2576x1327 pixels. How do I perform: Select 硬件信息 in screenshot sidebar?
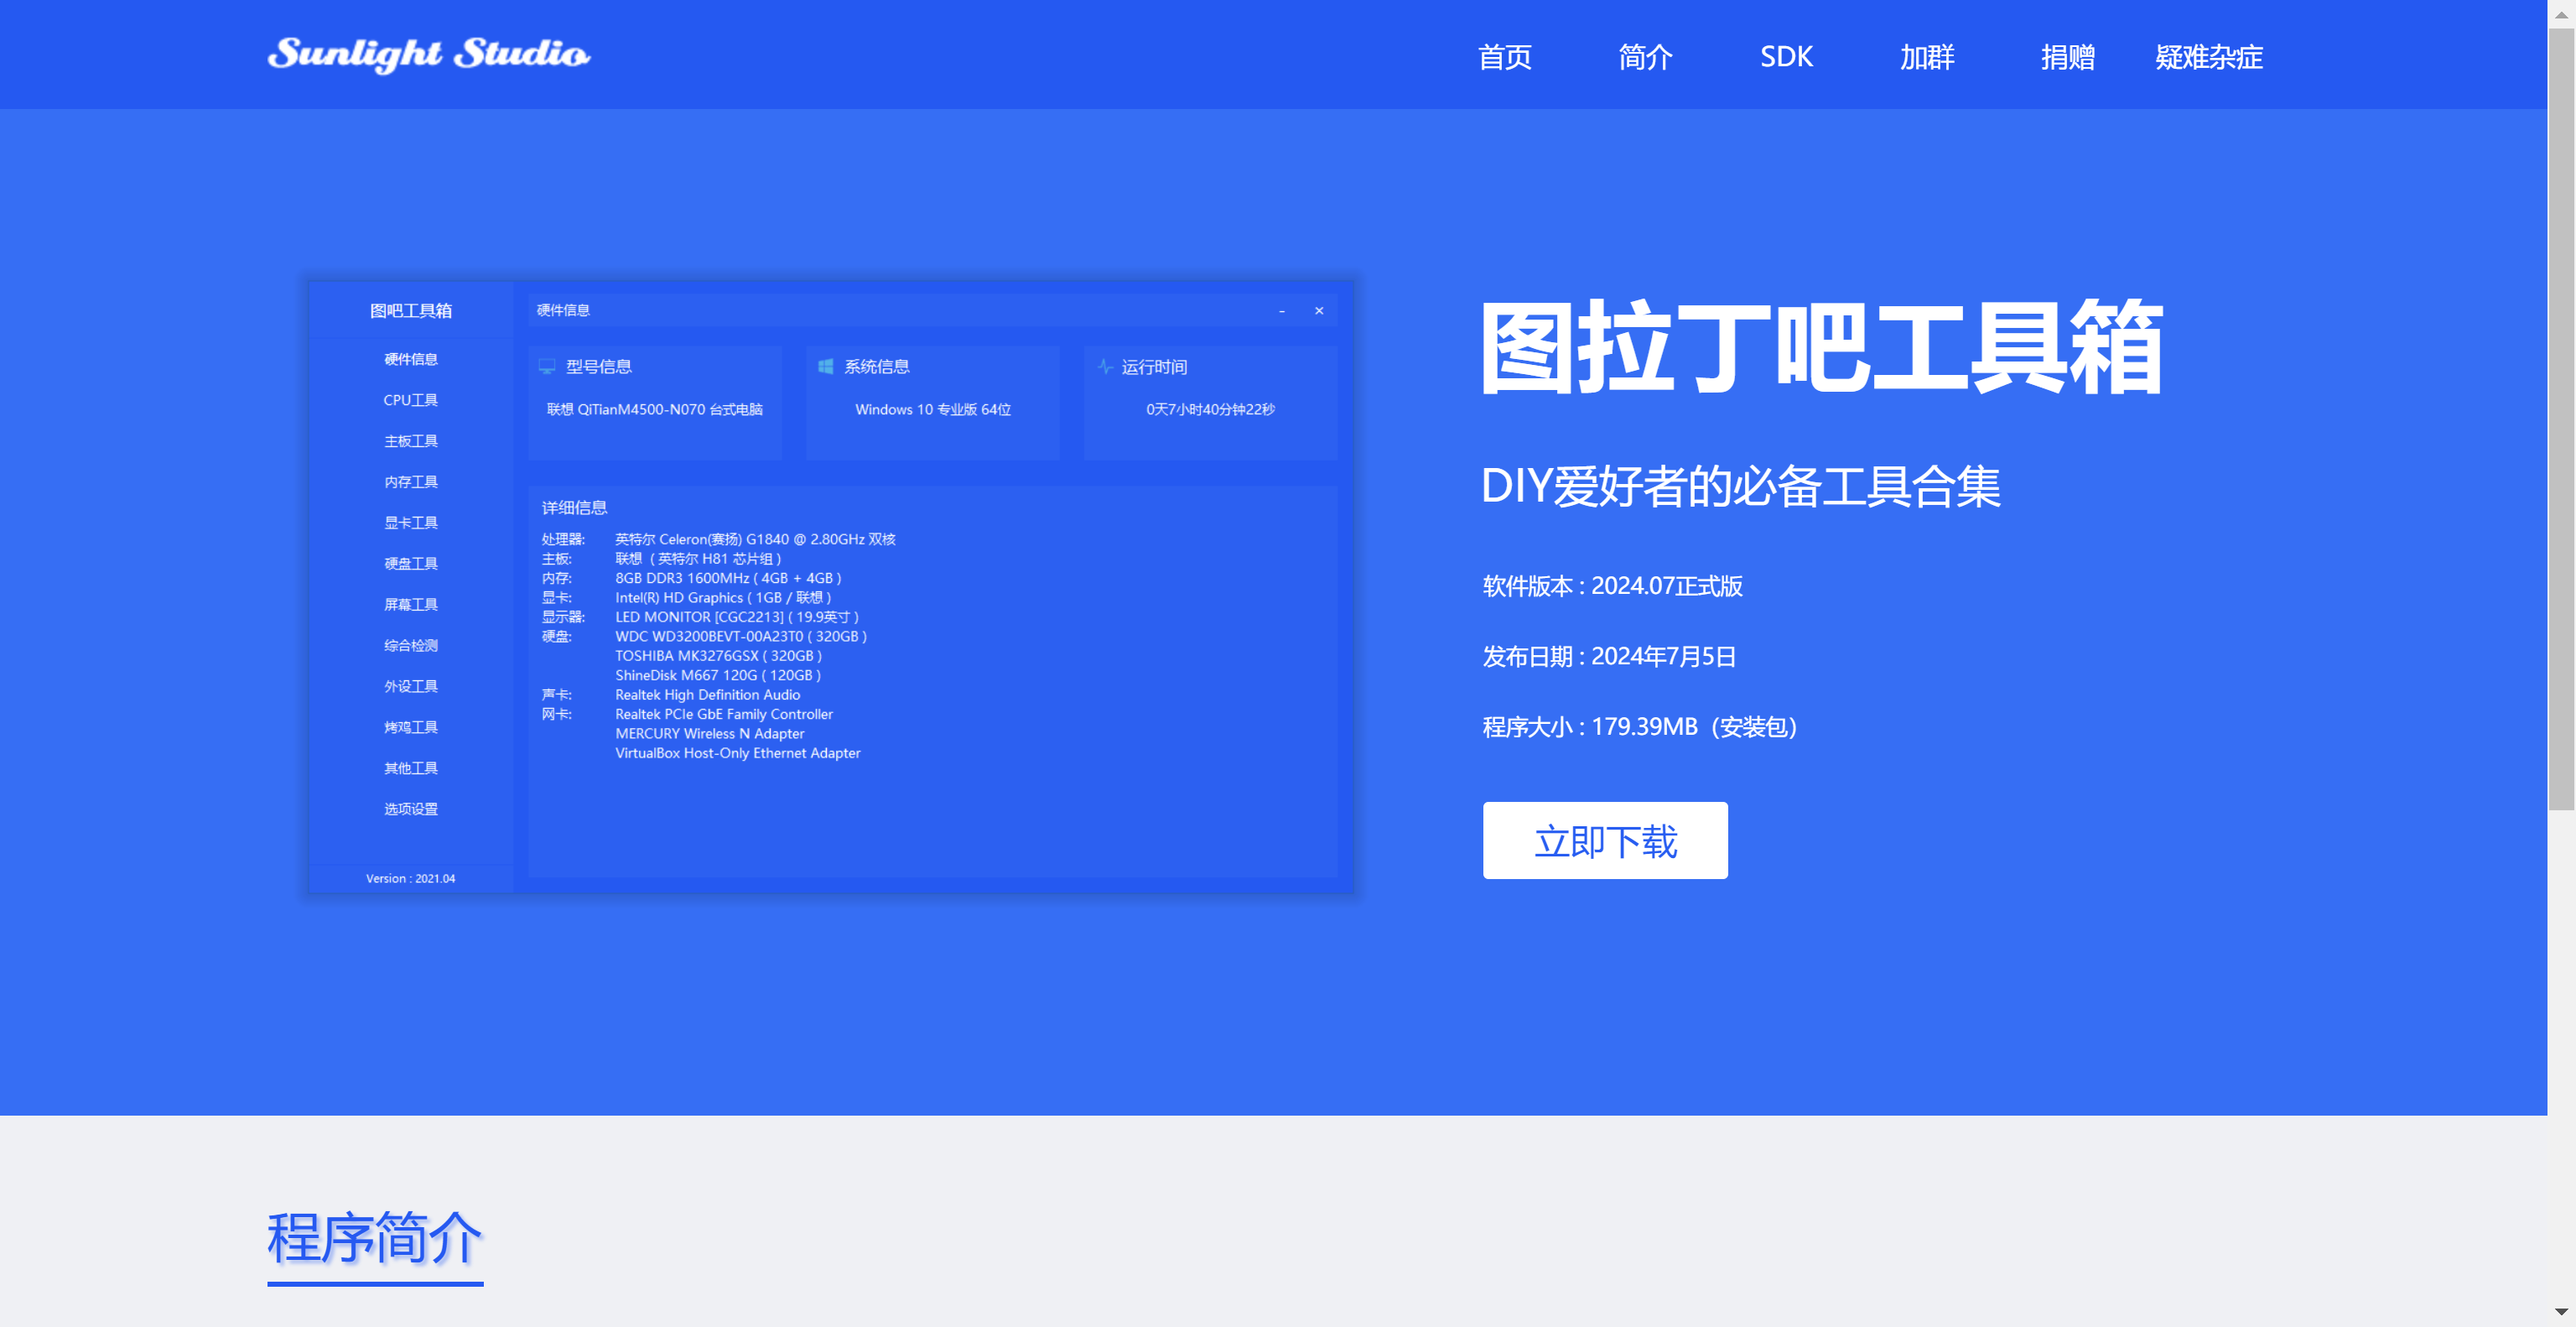pyautogui.click(x=411, y=359)
